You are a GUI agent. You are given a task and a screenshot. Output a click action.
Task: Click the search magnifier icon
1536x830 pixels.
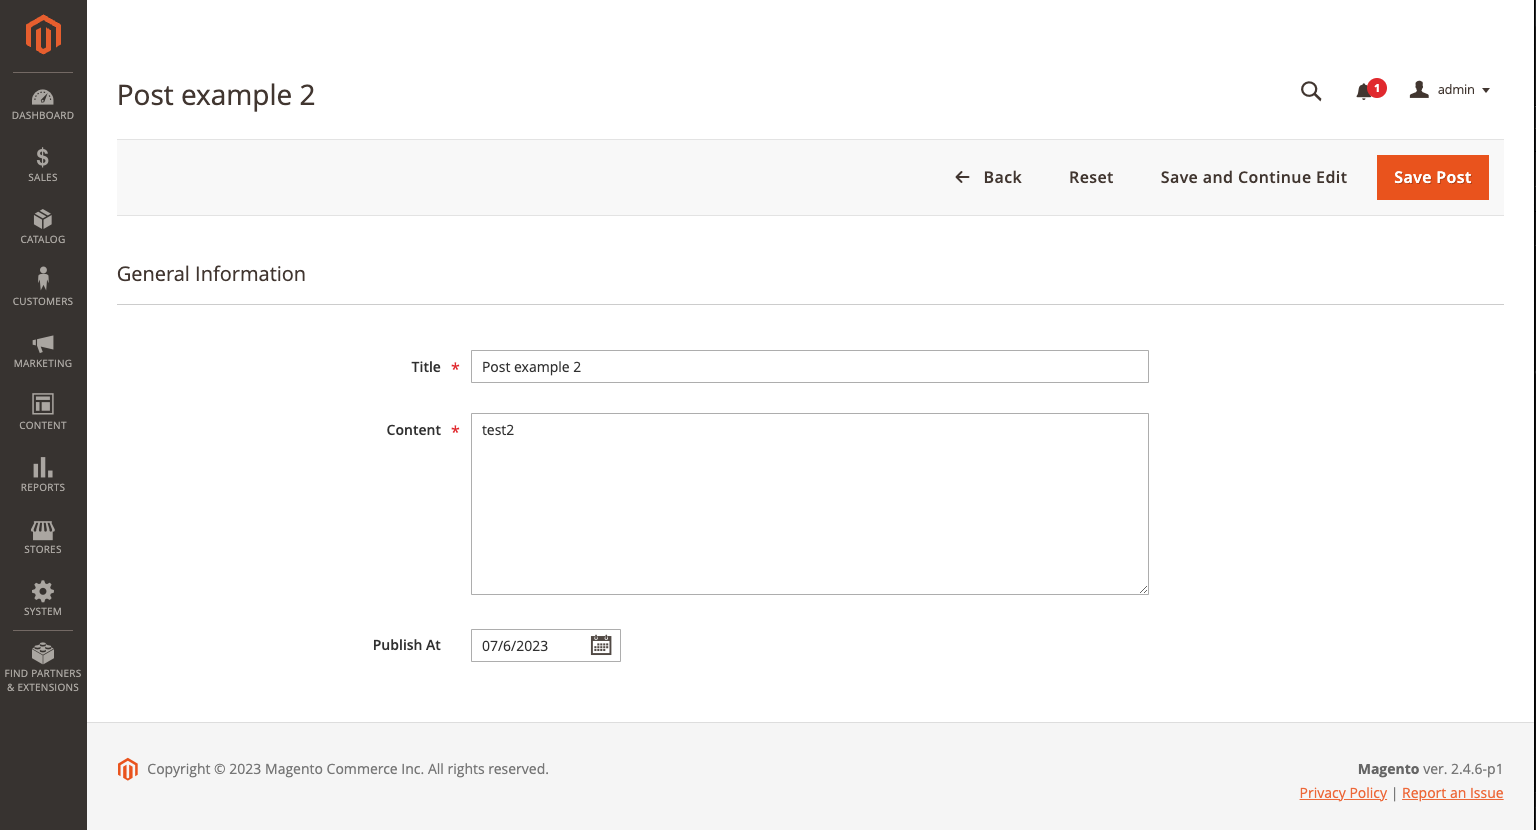(1311, 91)
